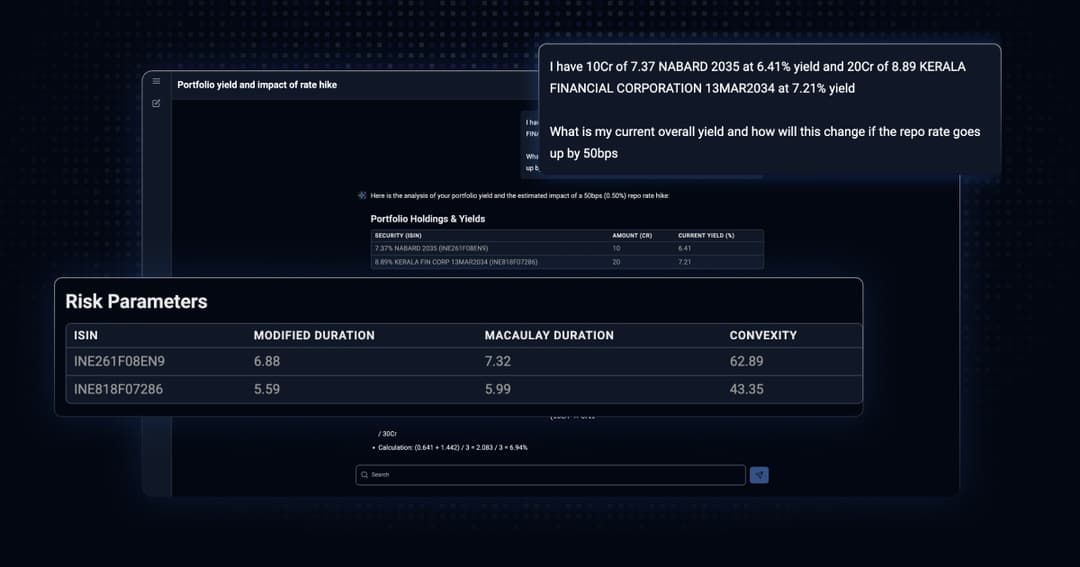Viewport: 1080px width, 567px height.
Task: Select the 8.89% KERALA FIN CORP row
Action: pyautogui.click(x=567, y=262)
